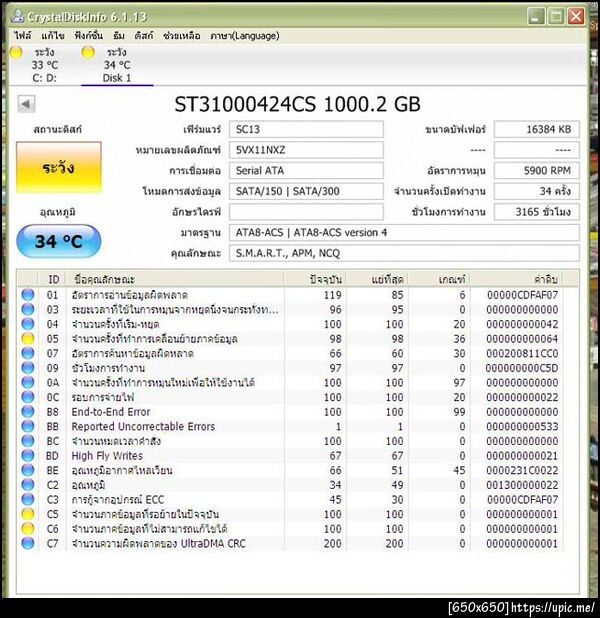Open the ฟังก์ชั่น (Function) menu
Image resolution: width=600 pixels, height=618 pixels.
click(88, 36)
